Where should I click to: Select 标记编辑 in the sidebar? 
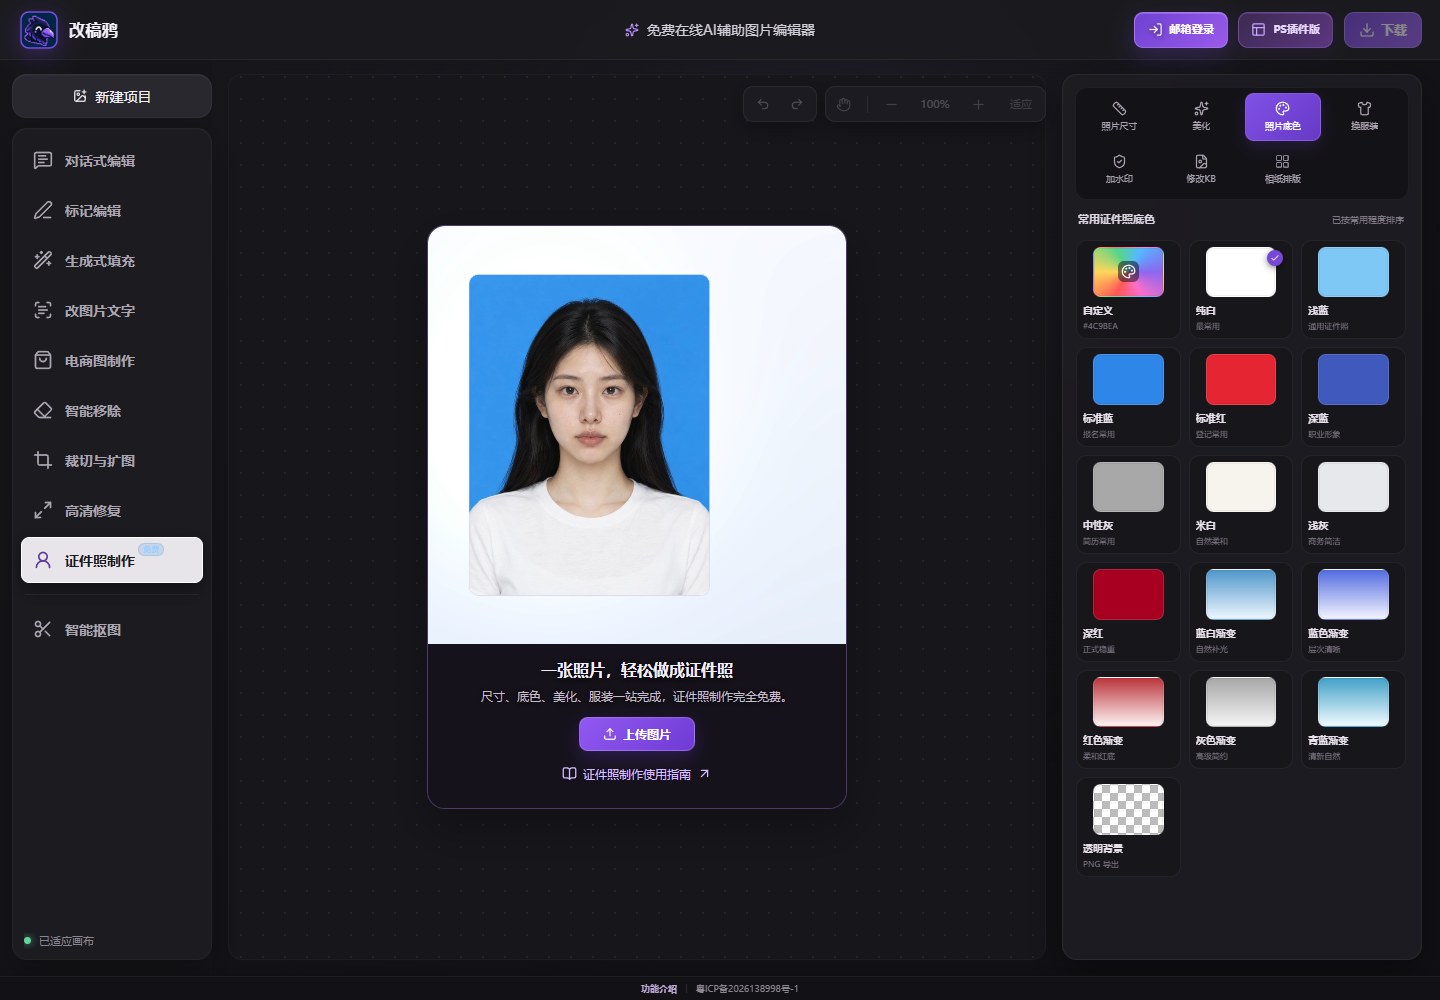pyautogui.click(x=112, y=211)
